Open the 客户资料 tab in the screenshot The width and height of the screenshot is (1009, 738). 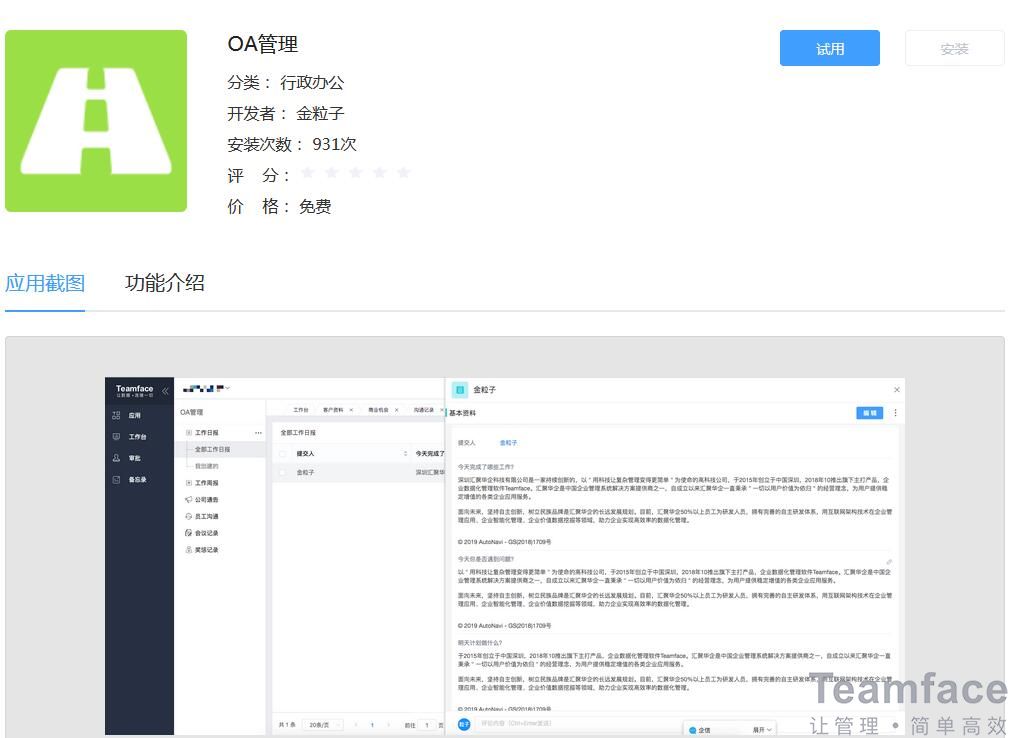coord(333,410)
